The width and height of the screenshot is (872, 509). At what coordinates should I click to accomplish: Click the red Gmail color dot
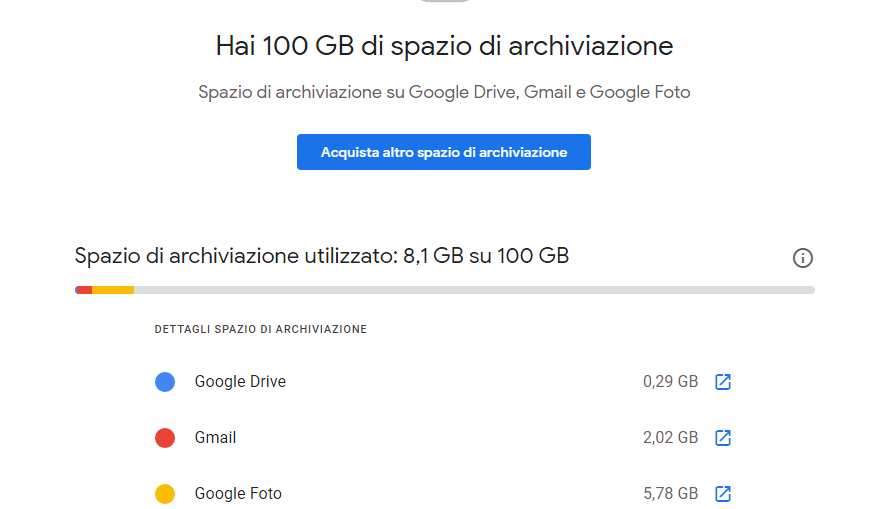coord(165,438)
